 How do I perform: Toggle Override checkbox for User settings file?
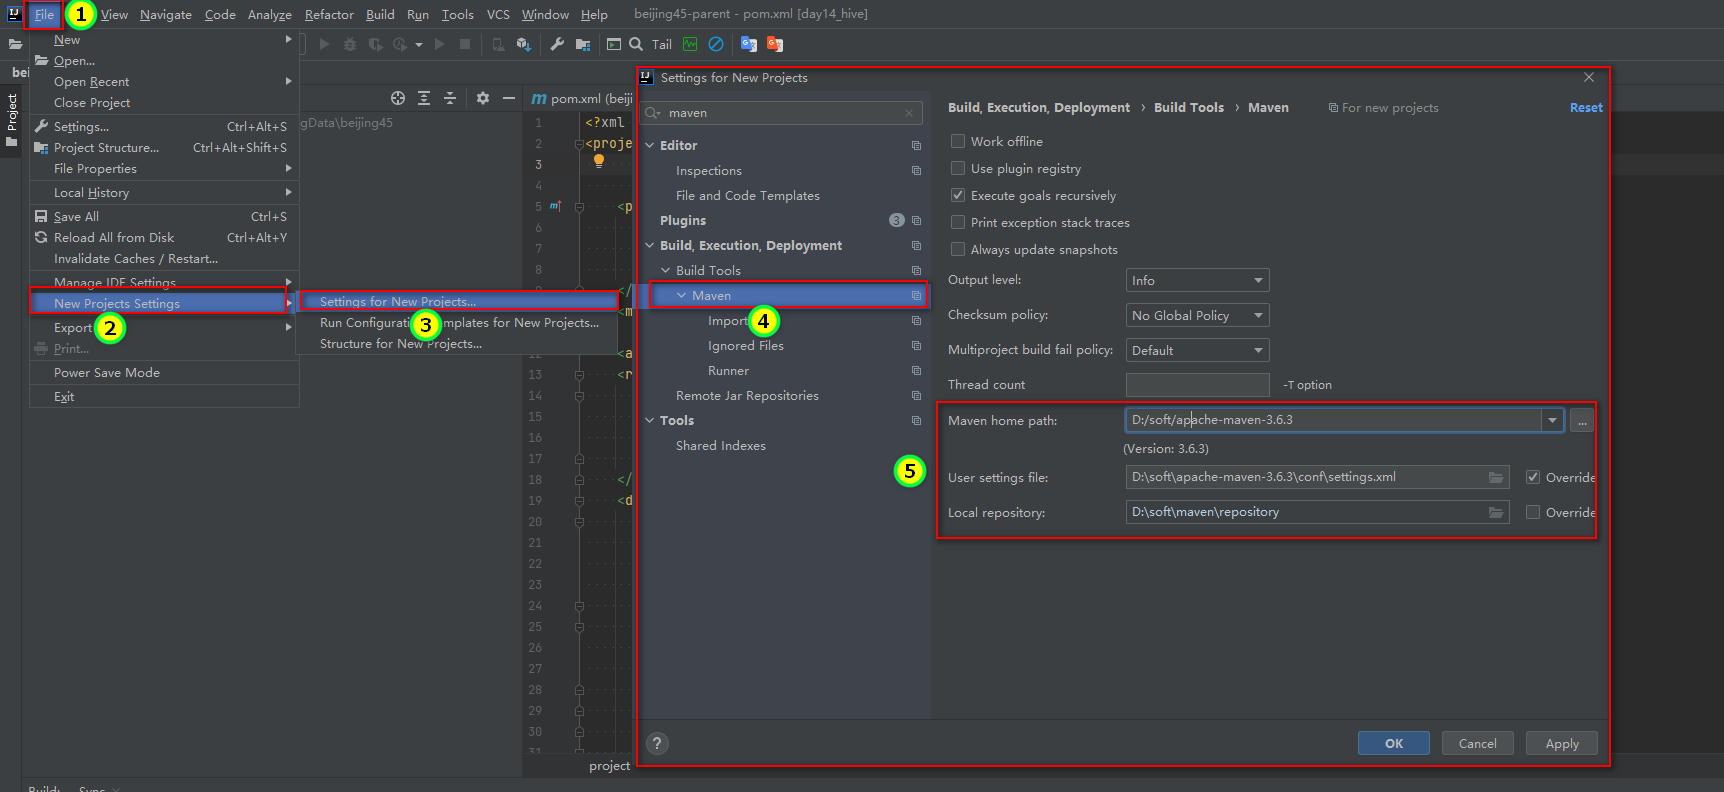click(1533, 477)
